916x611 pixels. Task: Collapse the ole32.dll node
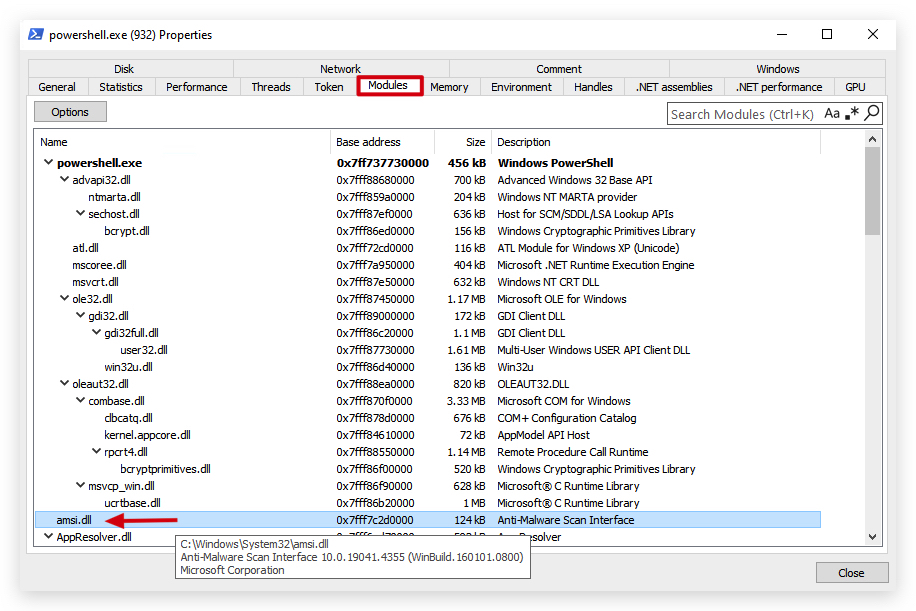(64, 298)
